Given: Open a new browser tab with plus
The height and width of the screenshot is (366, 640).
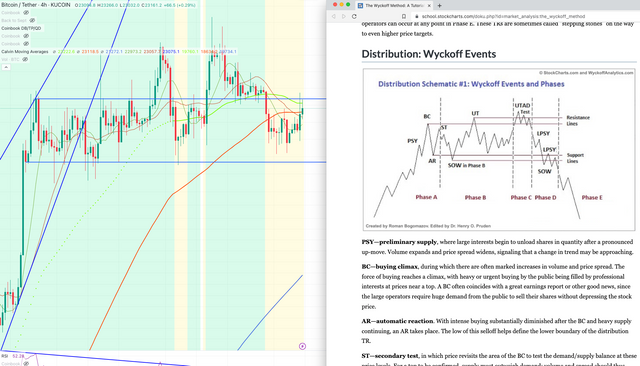Looking at the screenshot, I should [x=440, y=6].
